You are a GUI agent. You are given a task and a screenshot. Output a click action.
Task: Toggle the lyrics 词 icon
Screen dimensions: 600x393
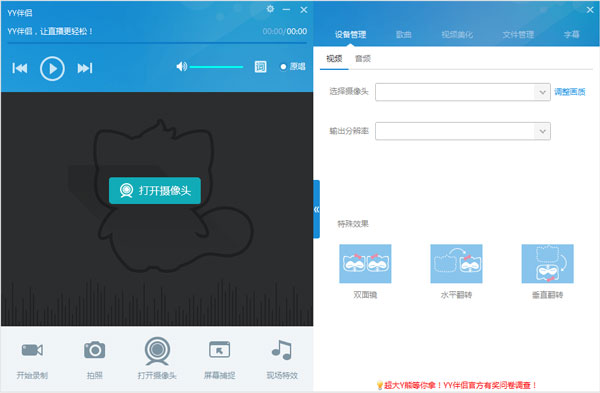point(261,67)
